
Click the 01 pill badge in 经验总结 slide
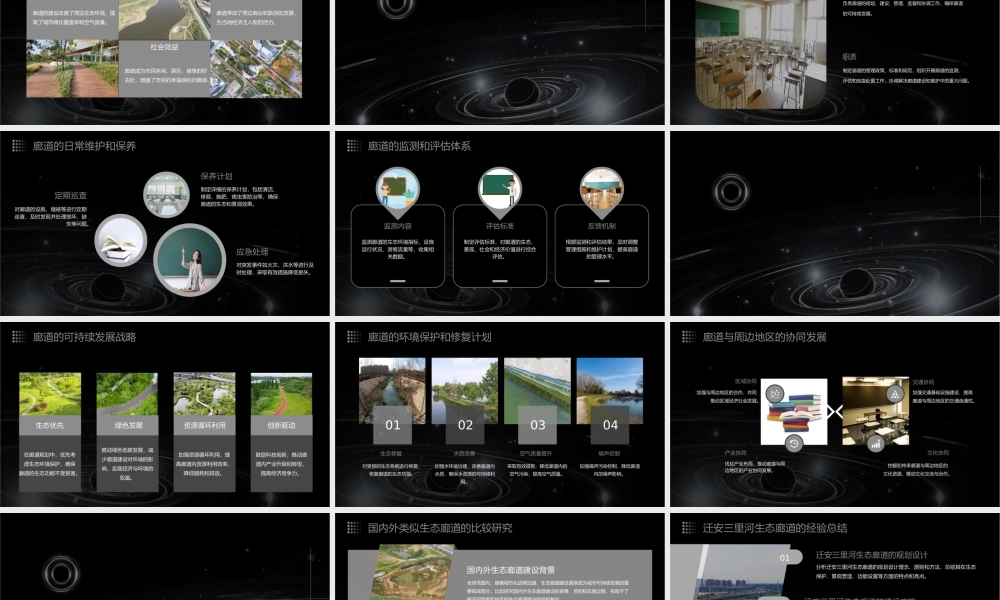click(x=784, y=558)
